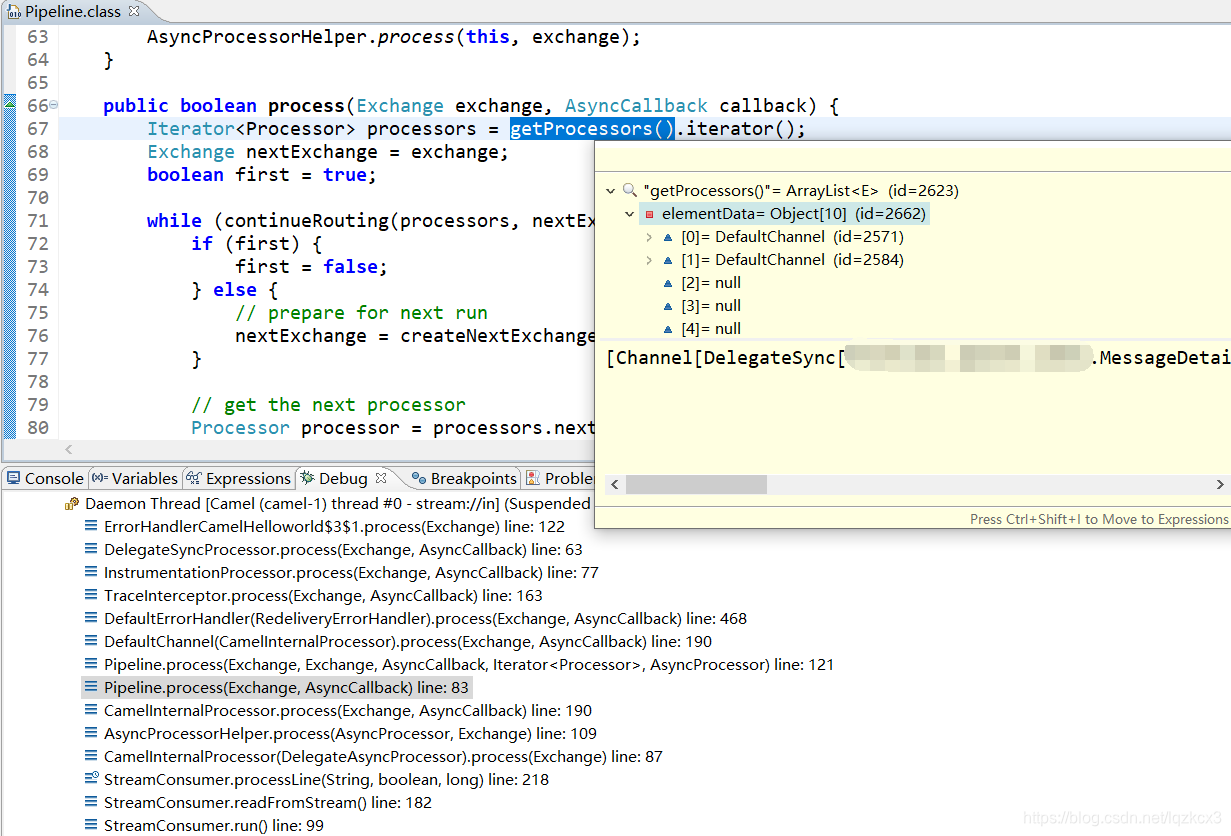Click the popup's horizontal scrollbar thumb
1231x836 pixels.
(x=696, y=485)
